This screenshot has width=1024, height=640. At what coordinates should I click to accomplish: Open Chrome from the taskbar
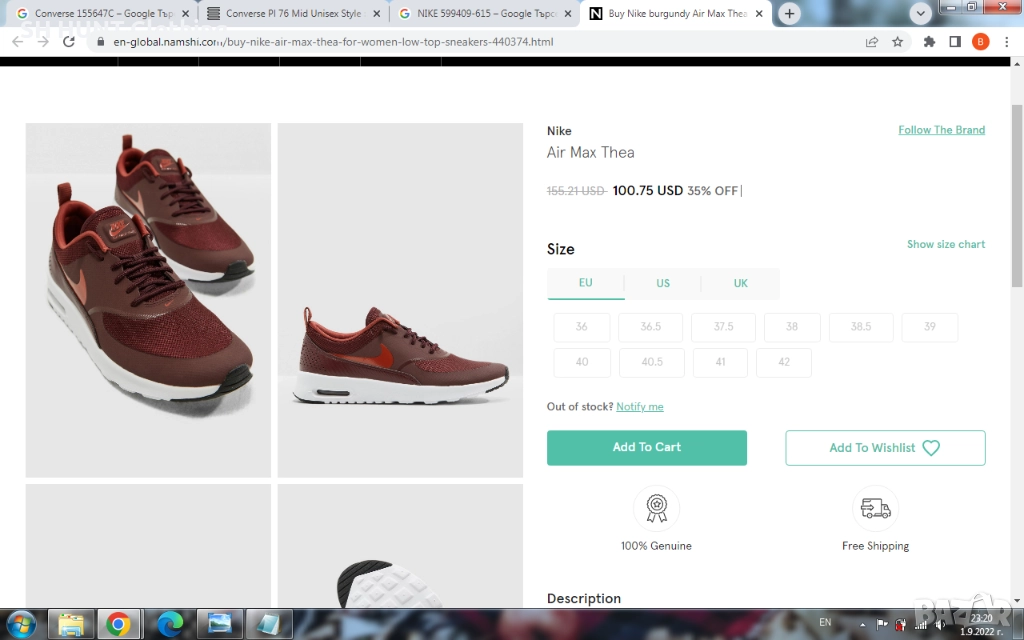pyautogui.click(x=118, y=625)
